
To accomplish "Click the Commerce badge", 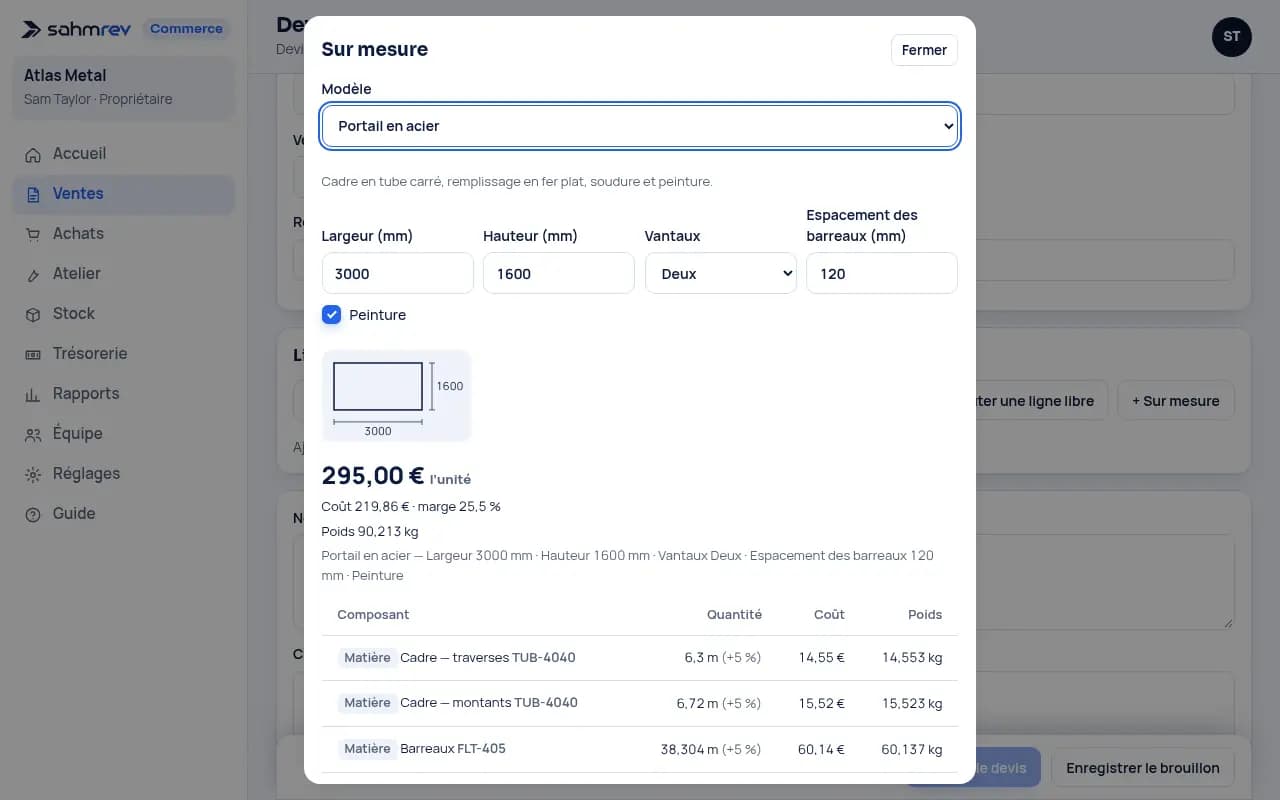I will pos(186,29).
